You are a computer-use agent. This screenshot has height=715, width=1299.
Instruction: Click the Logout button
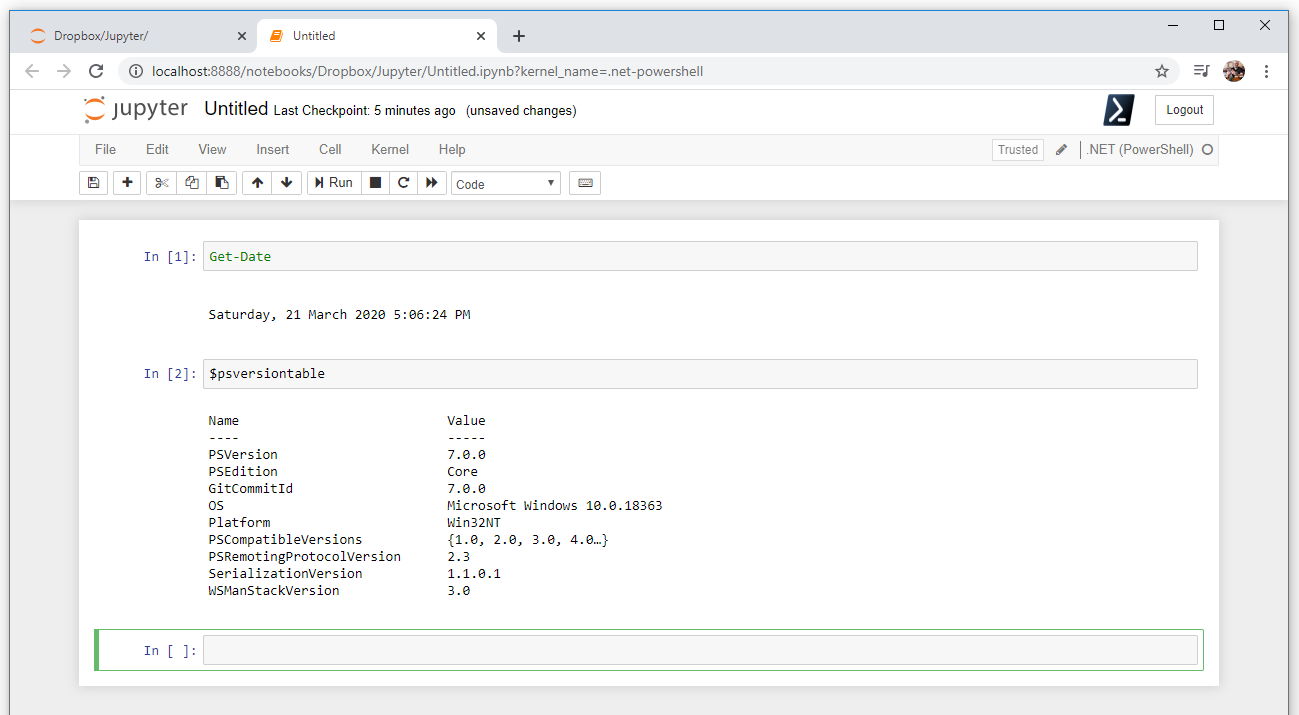point(1184,110)
